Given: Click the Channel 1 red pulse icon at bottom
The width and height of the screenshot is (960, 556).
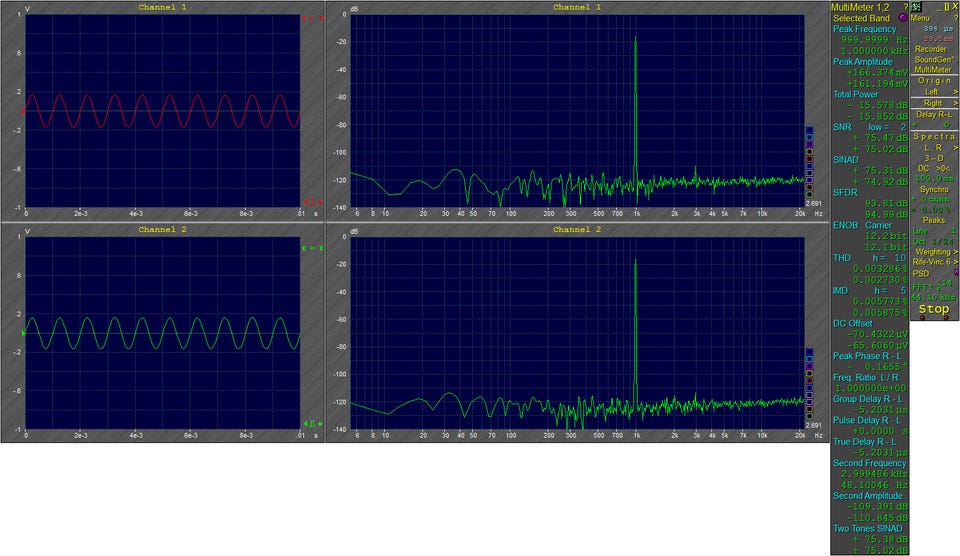Looking at the screenshot, I should 312,202.
